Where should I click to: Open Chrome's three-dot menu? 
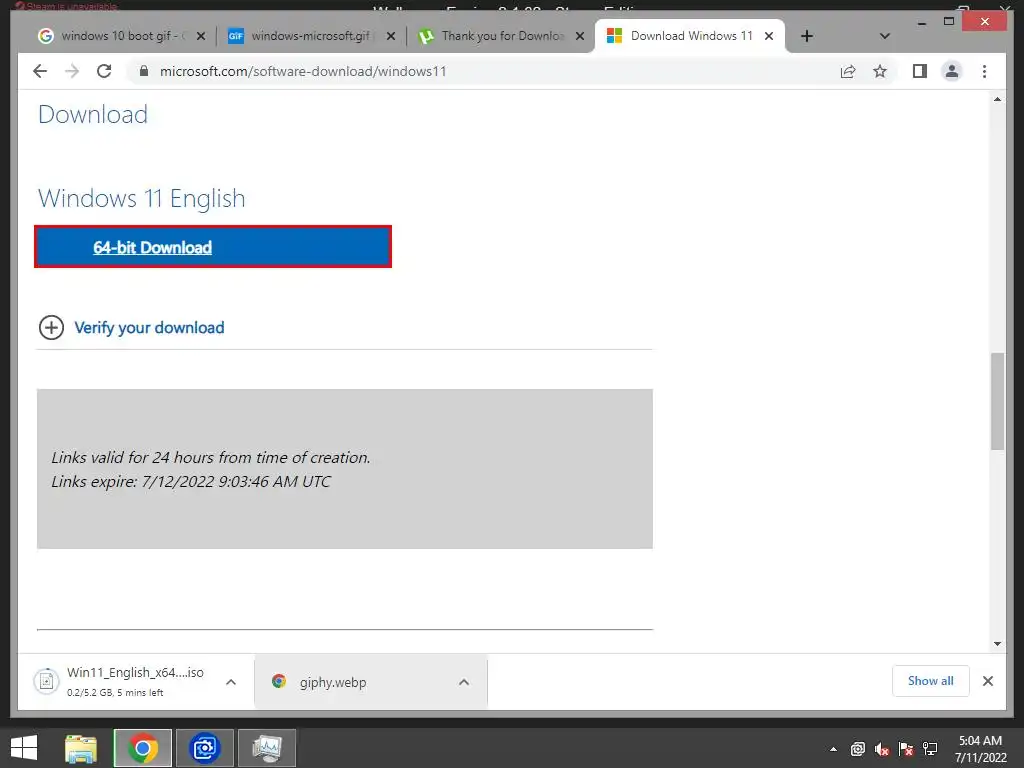point(984,71)
